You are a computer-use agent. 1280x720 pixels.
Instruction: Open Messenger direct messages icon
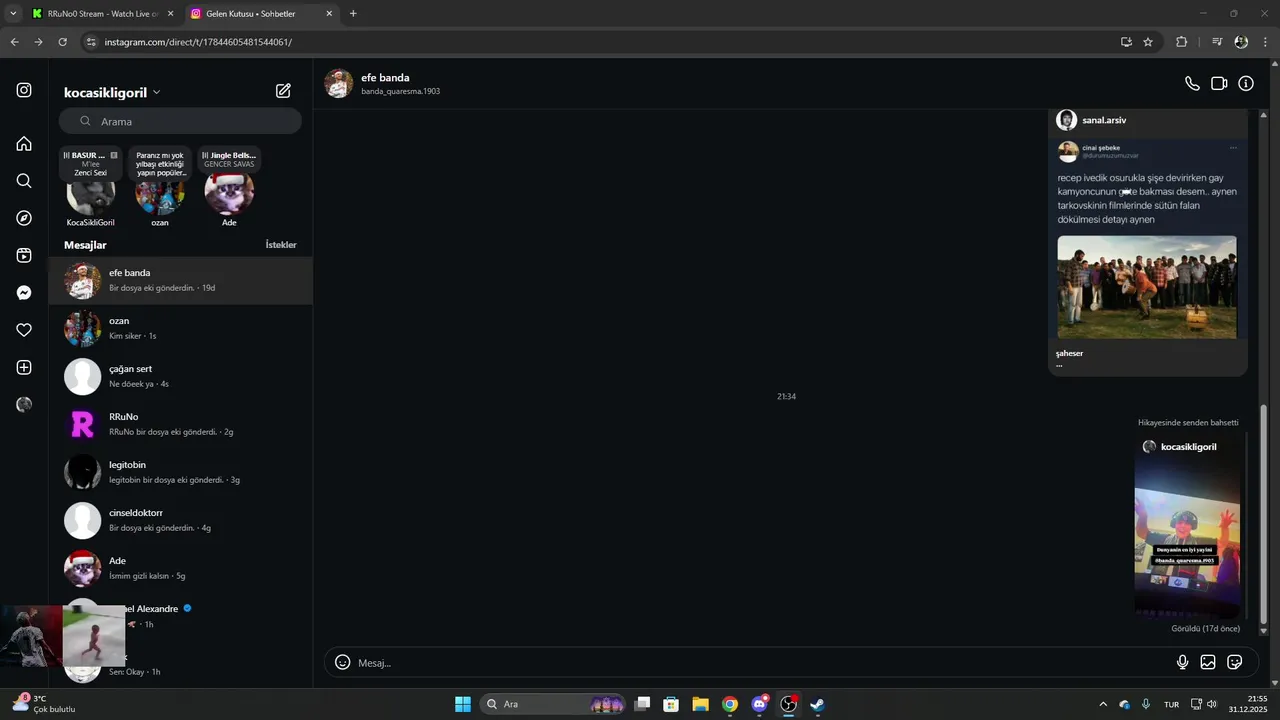24,293
